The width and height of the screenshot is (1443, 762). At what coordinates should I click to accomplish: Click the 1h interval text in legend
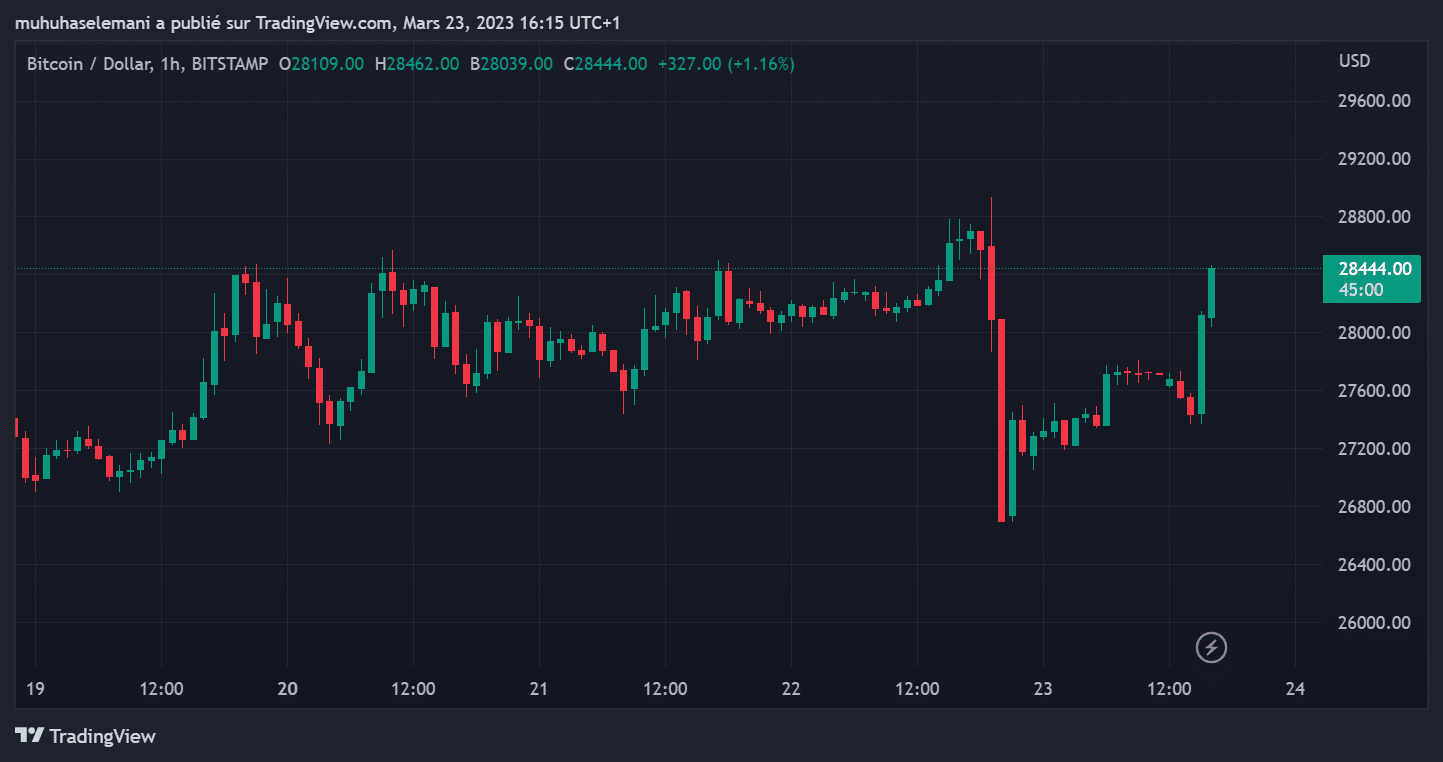tap(169, 64)
